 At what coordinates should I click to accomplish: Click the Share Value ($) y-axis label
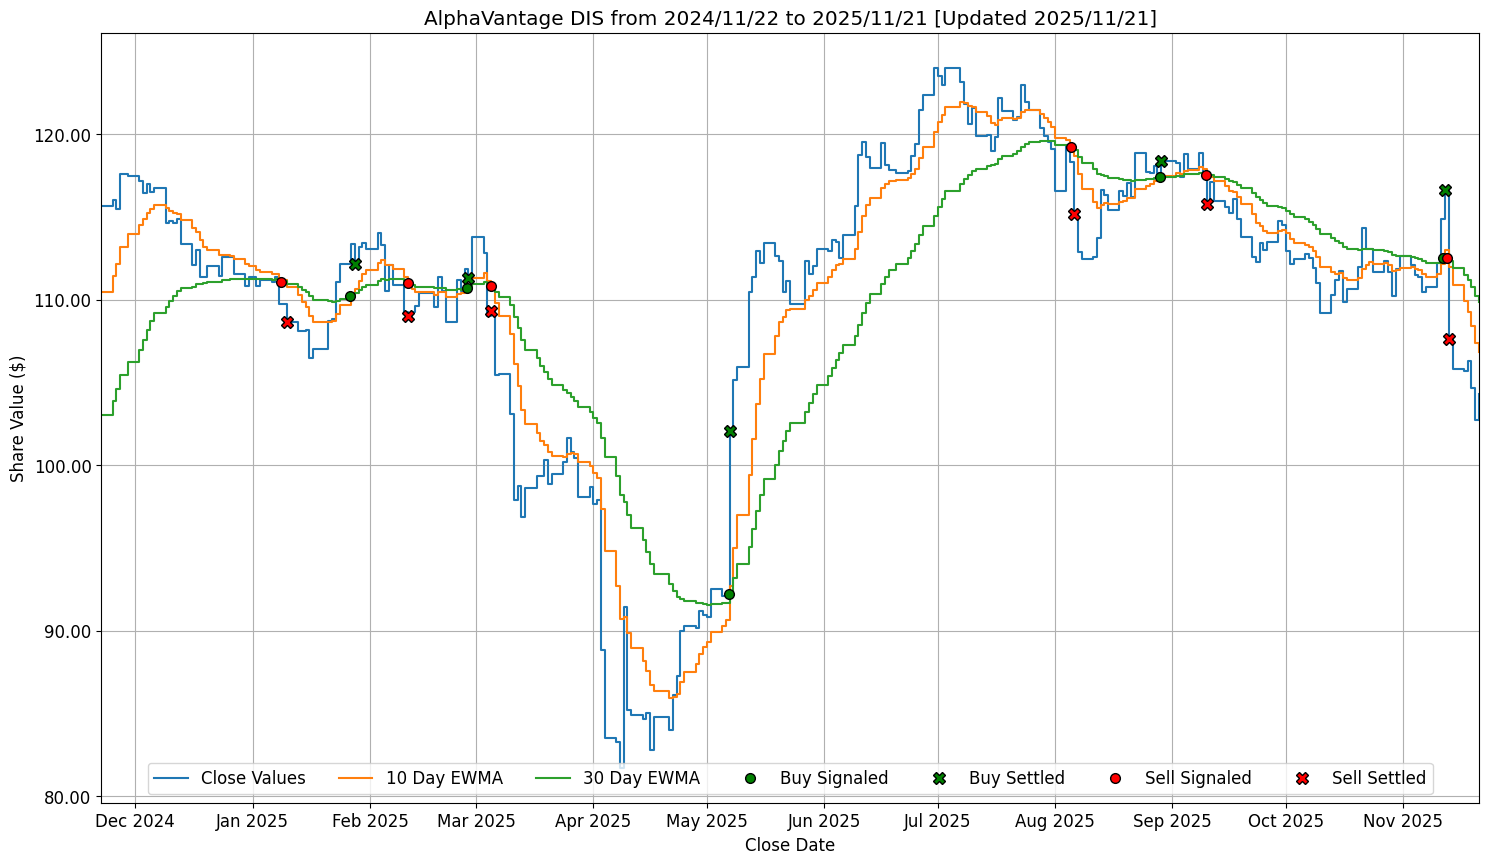tap(17, 417)
